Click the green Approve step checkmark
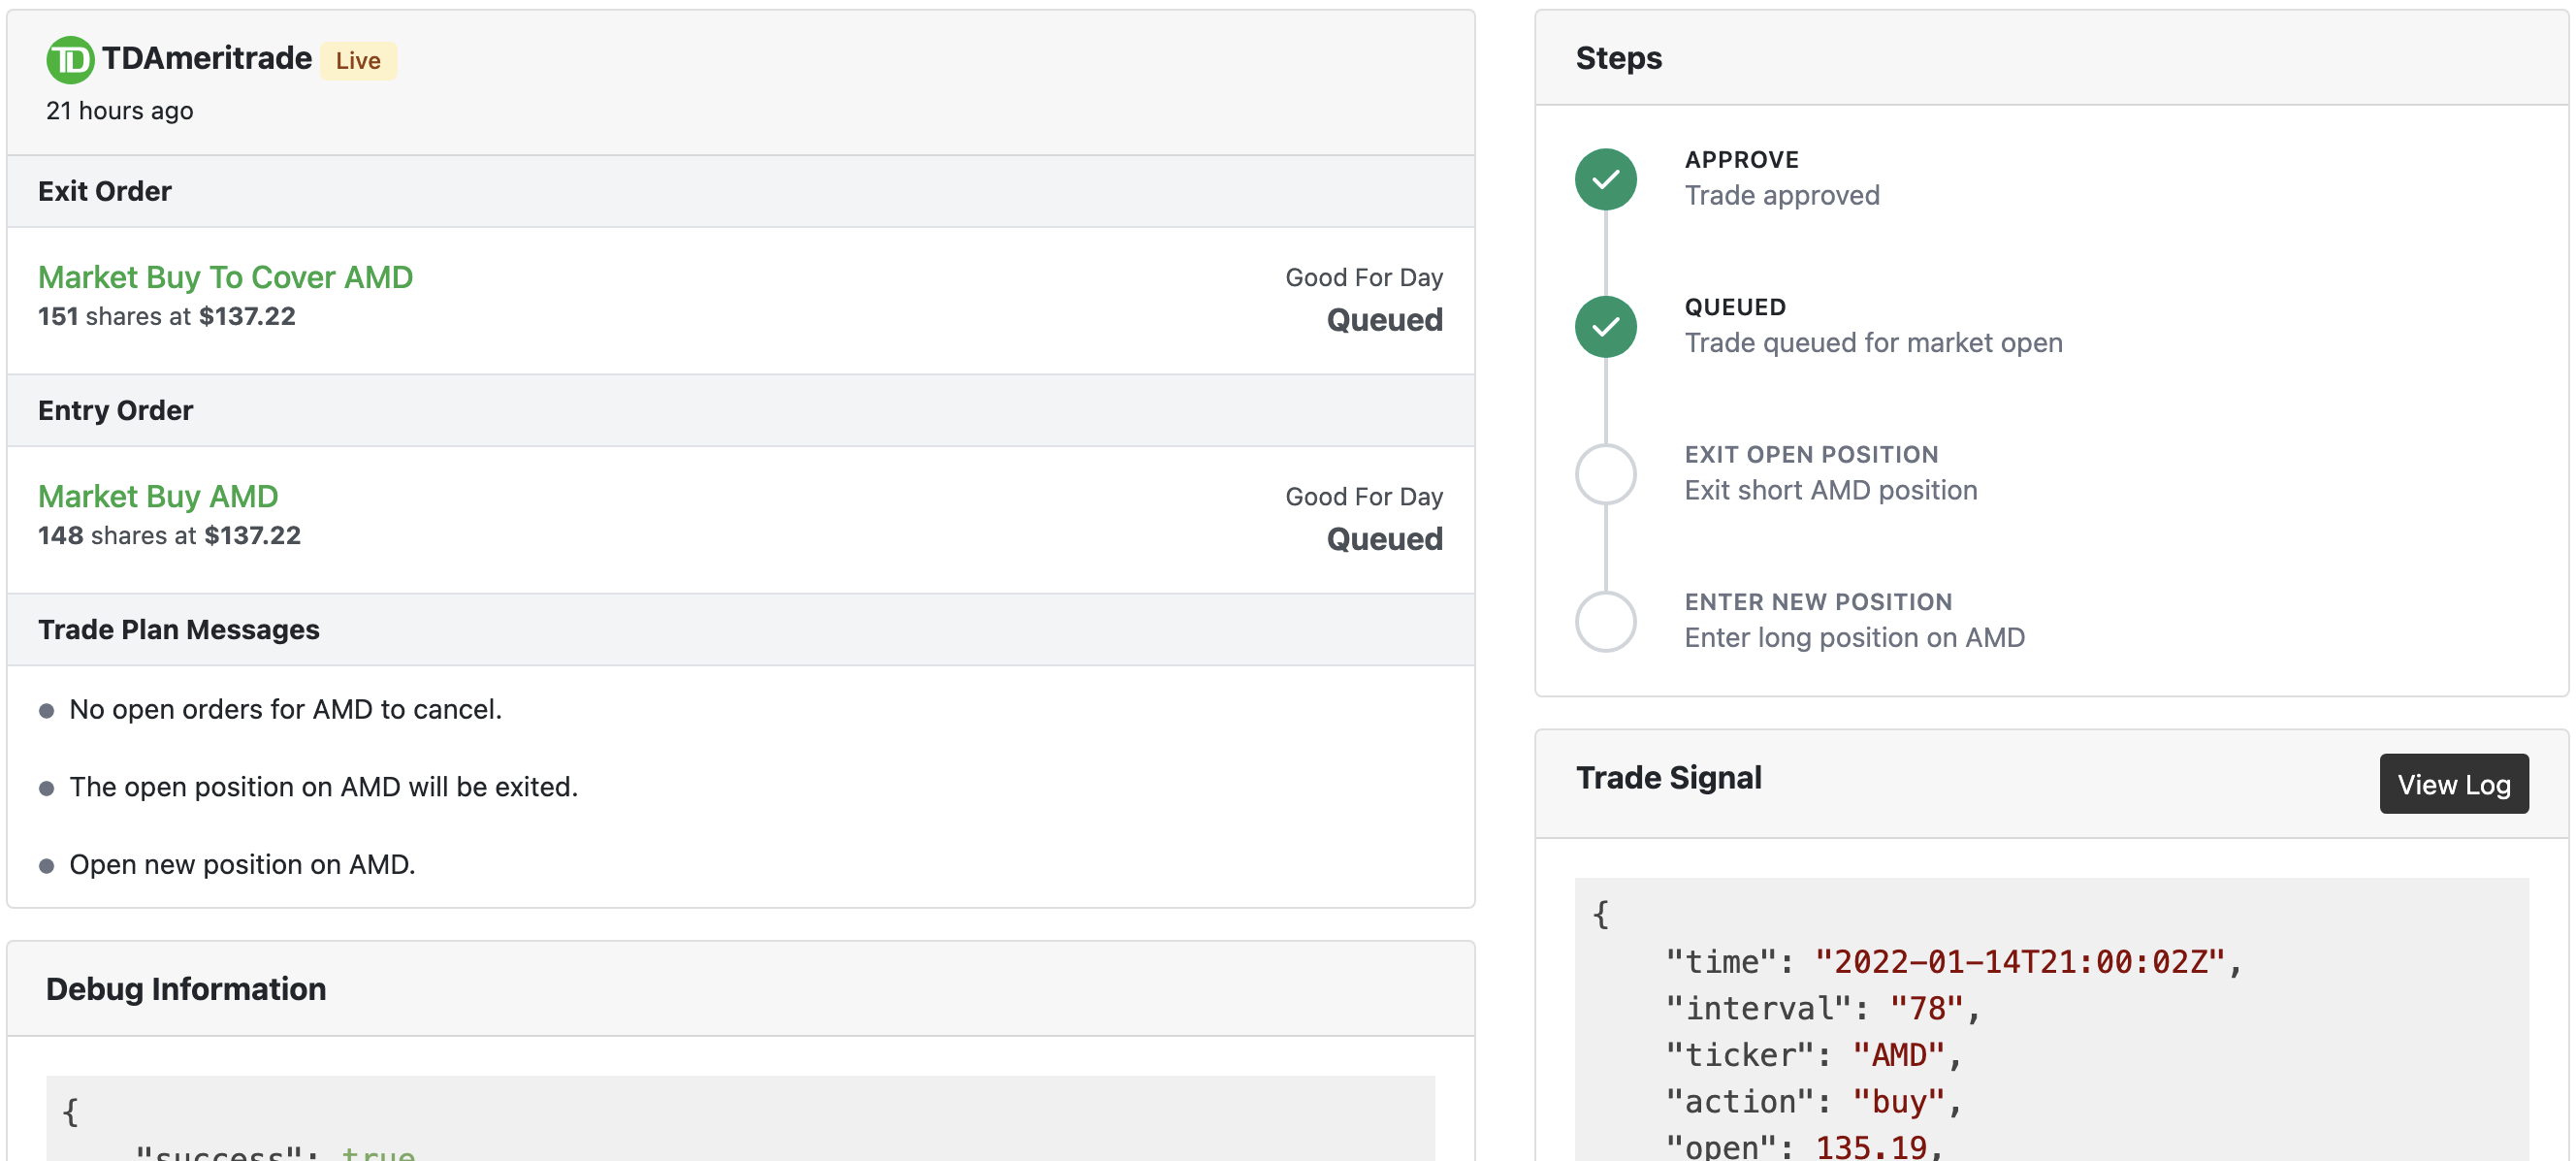The height and width of the screenshot is (1161, 2576). coord(1605,179)
